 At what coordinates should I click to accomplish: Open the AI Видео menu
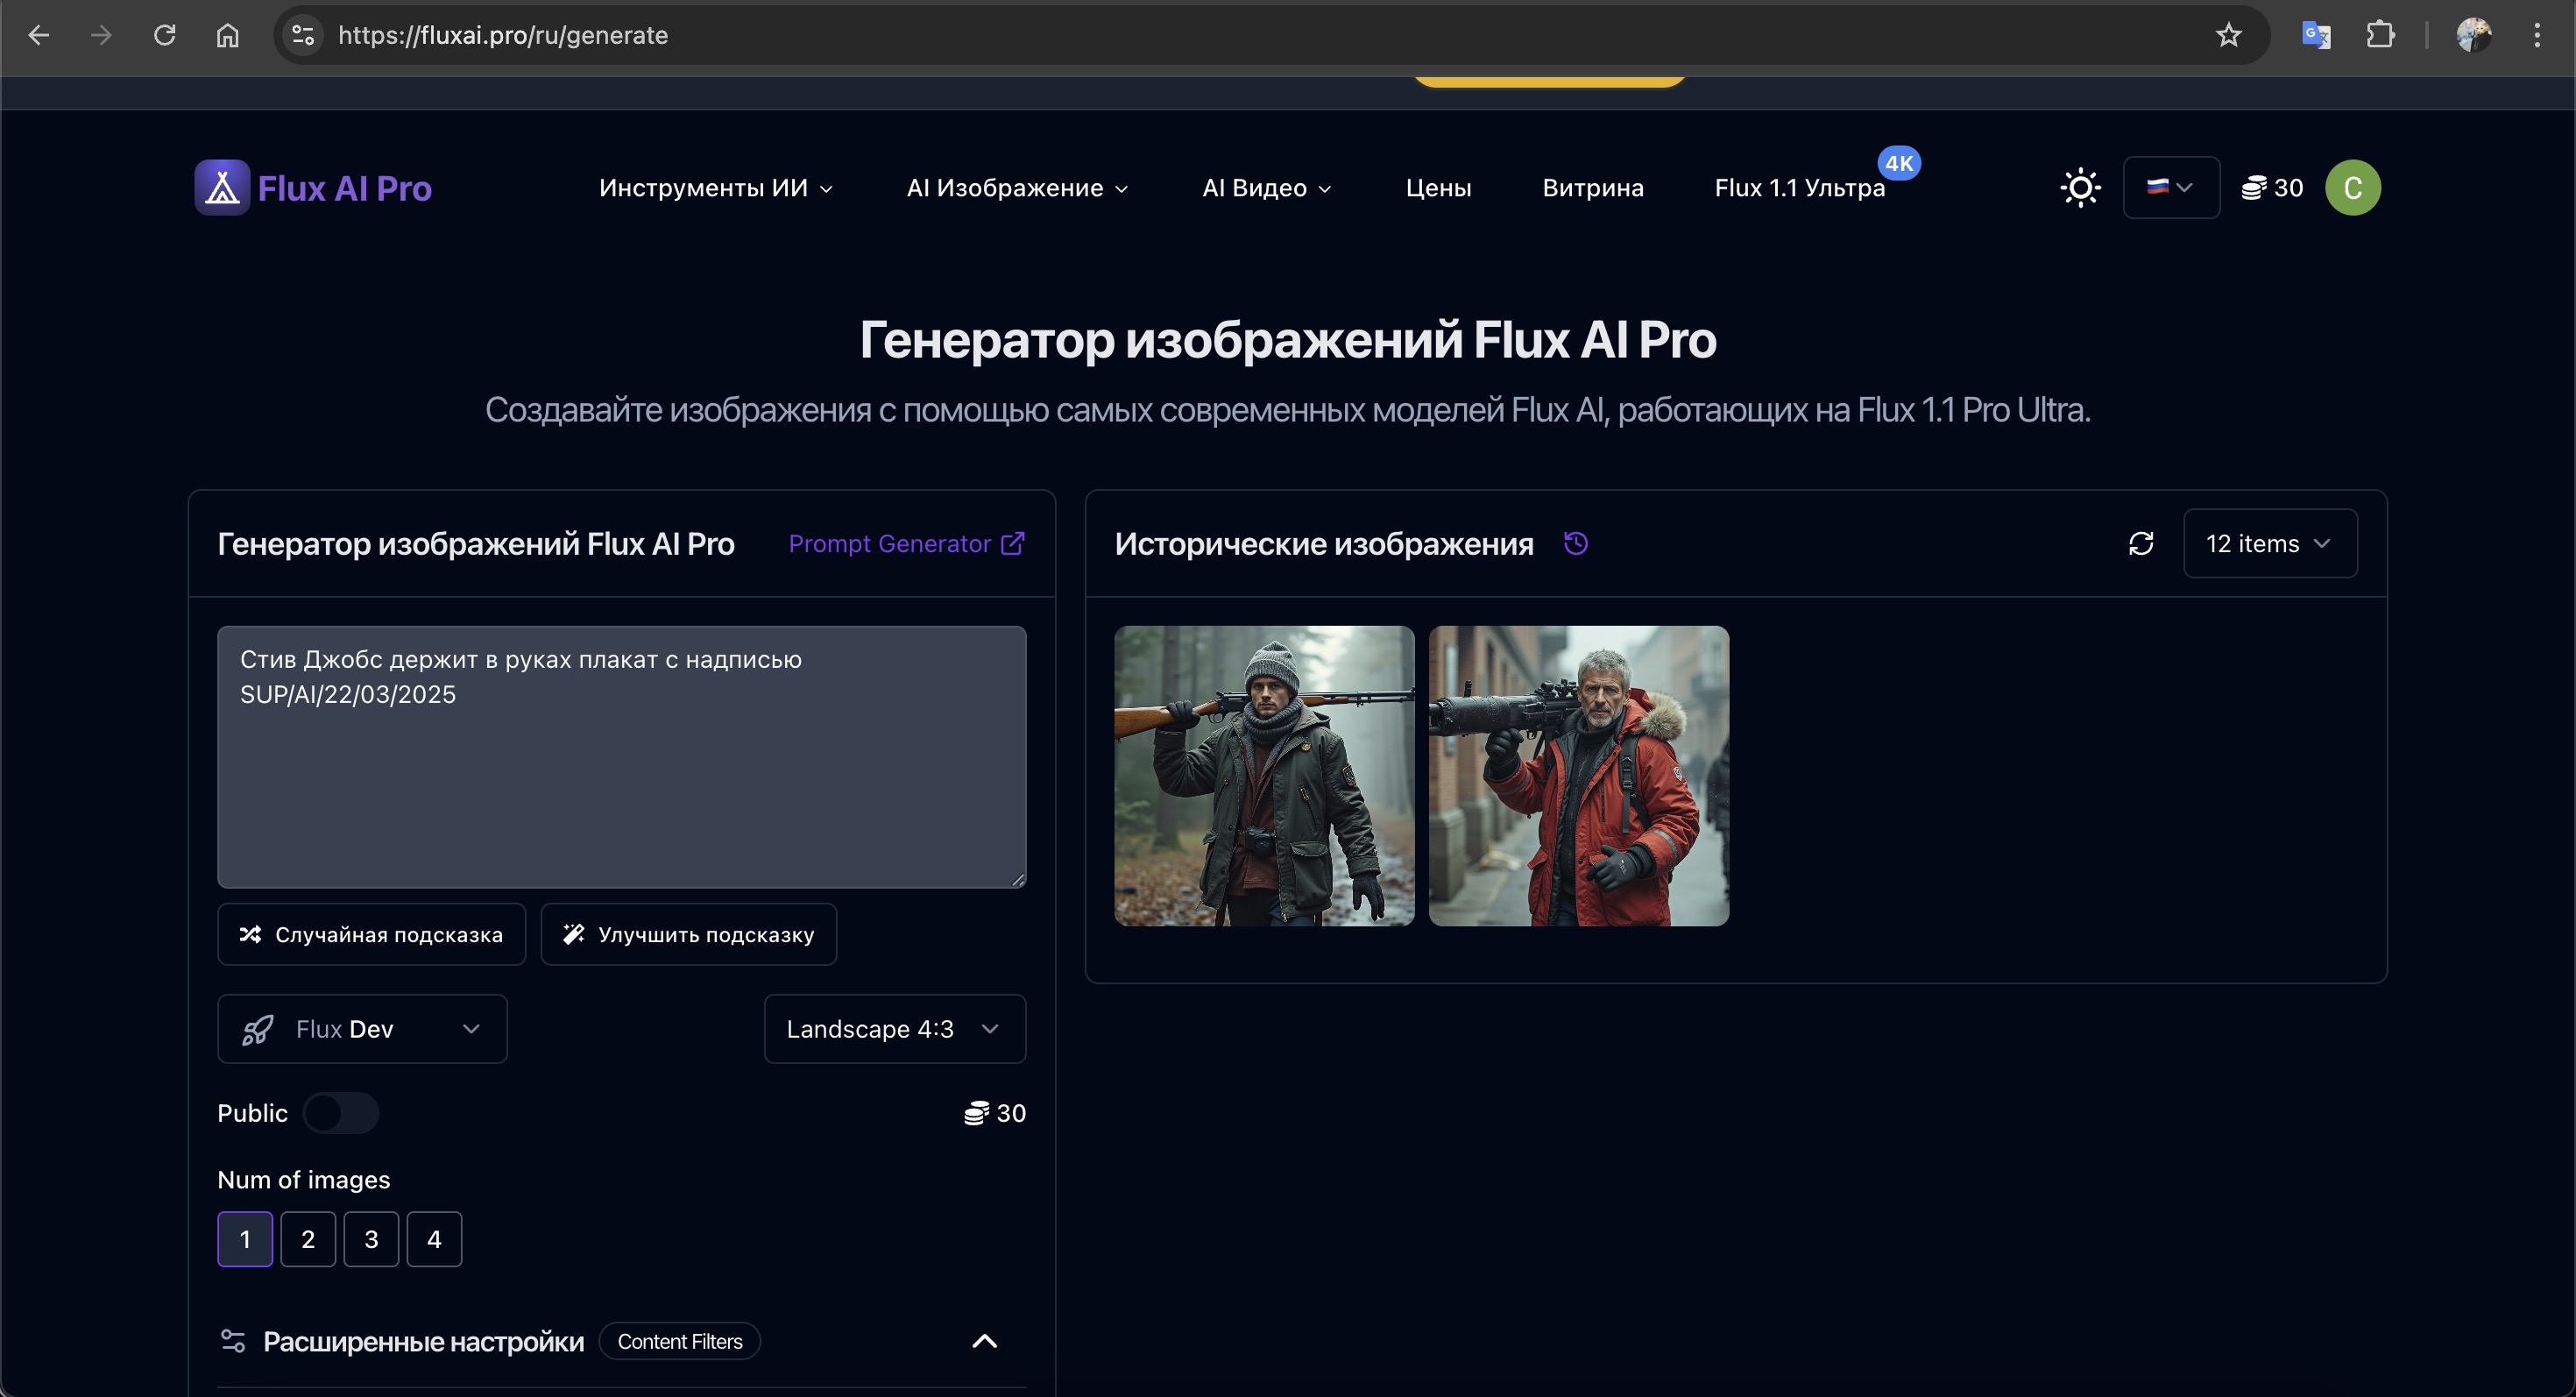1267,188
